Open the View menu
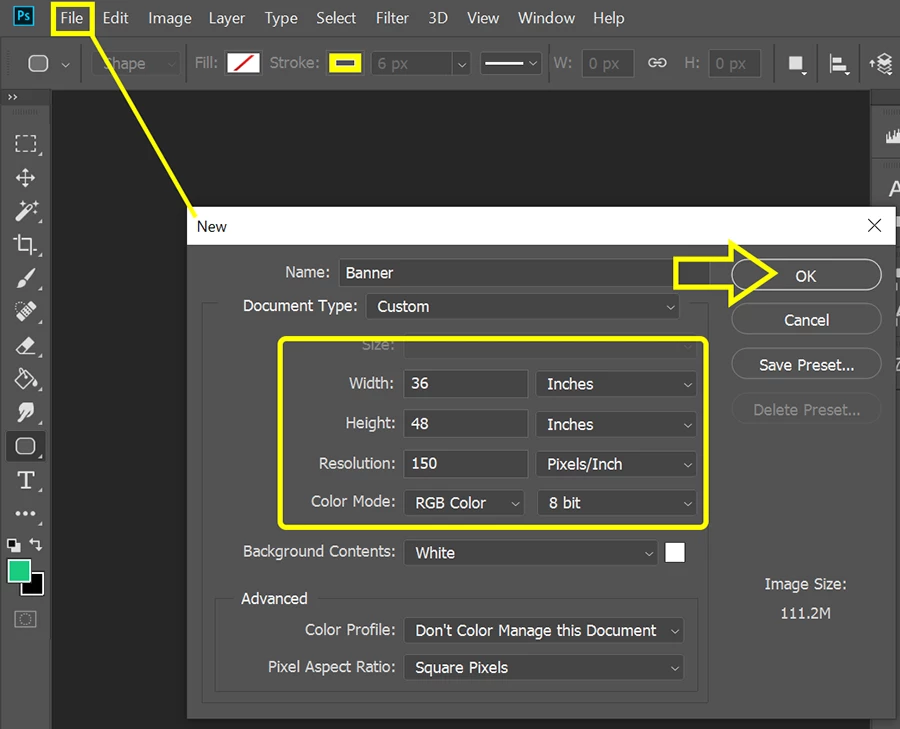This screenshot has height=729, width=900. pos(483,18)
